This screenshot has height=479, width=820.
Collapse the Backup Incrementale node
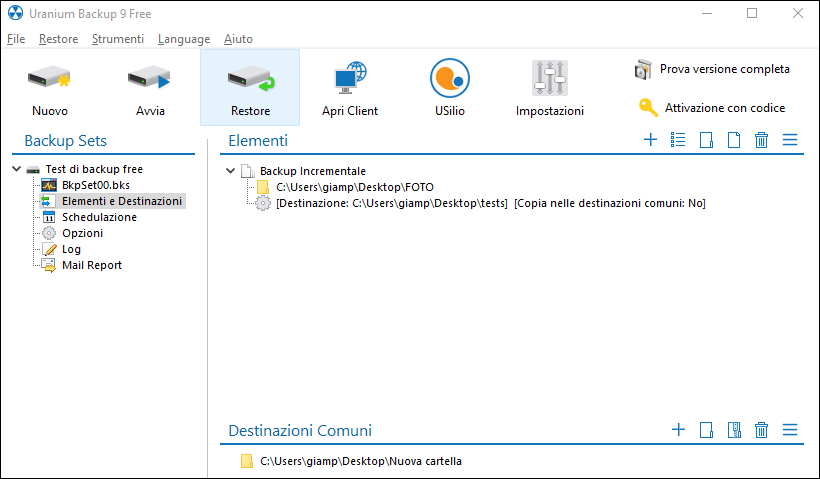(x=231, y=170)
